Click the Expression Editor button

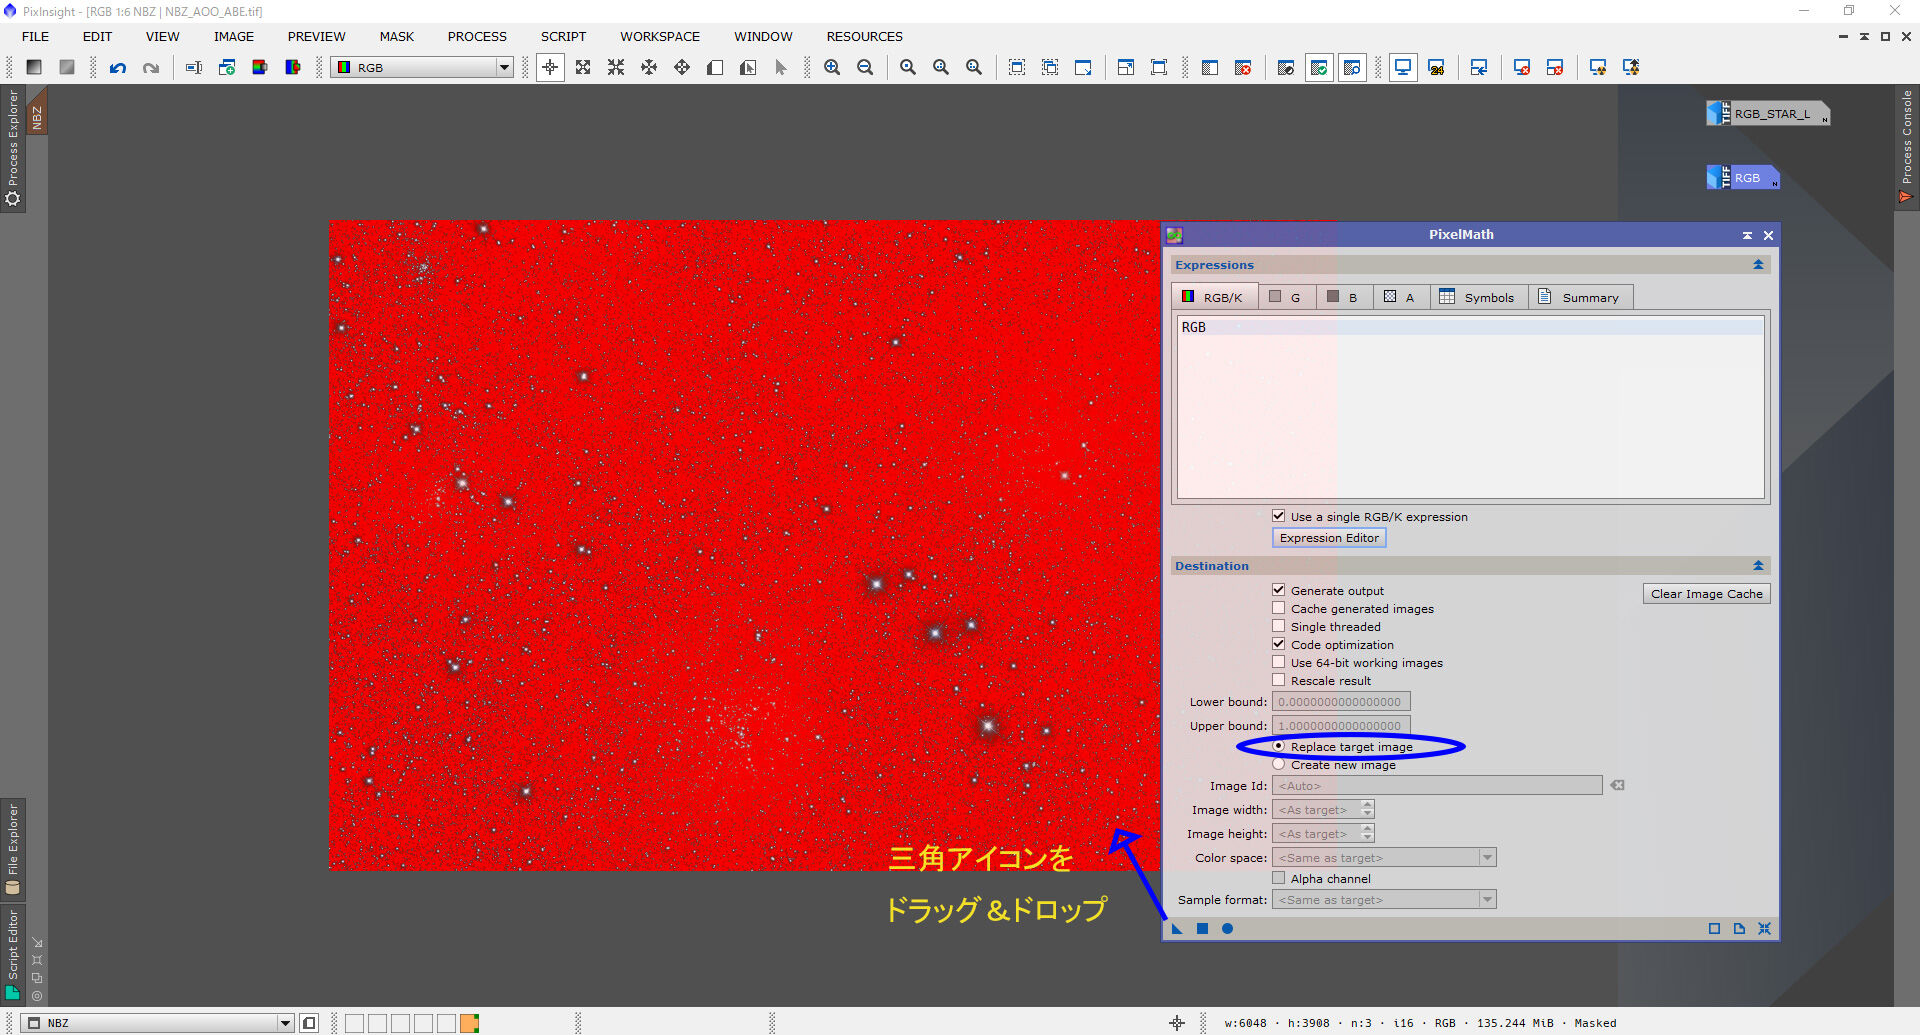pyautogui.click(x=1329, y=537)
